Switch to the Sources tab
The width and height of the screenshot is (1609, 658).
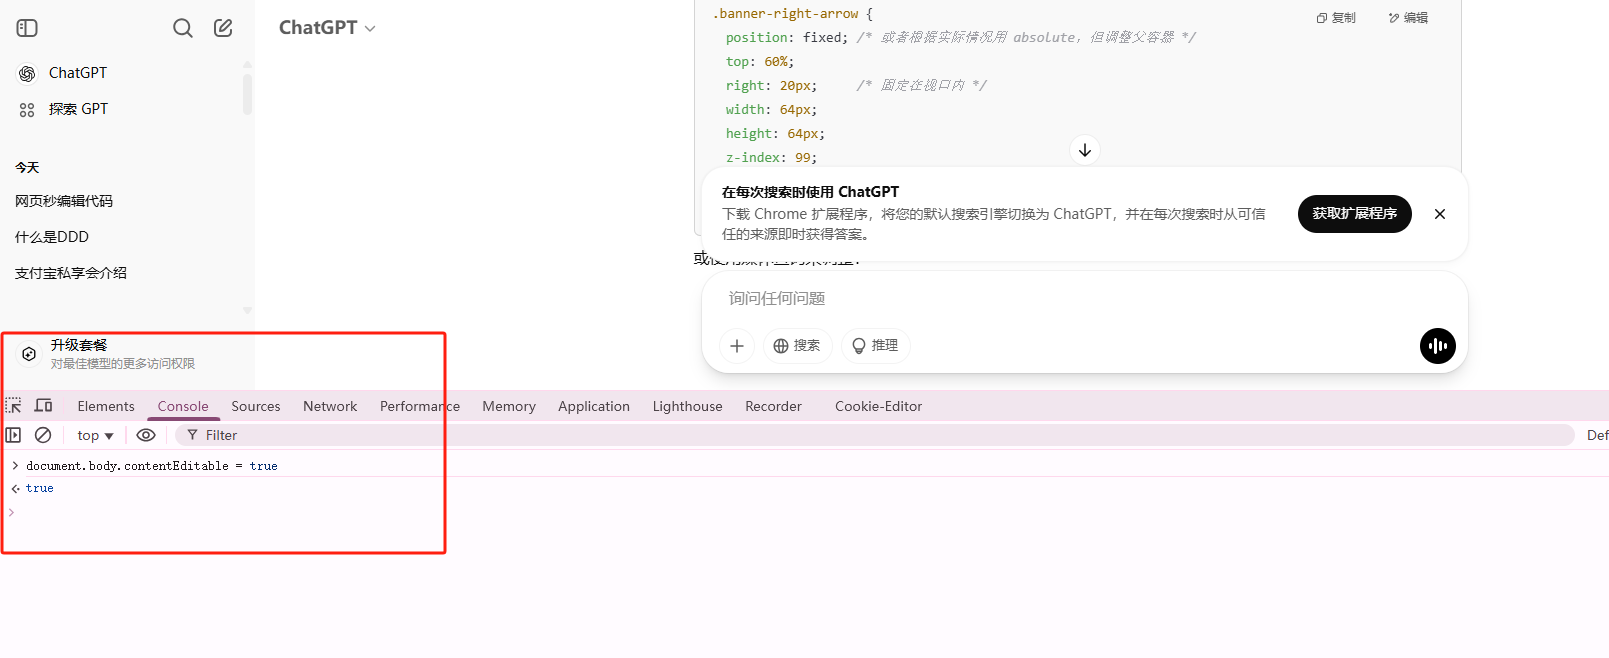[x=256, y=406]
